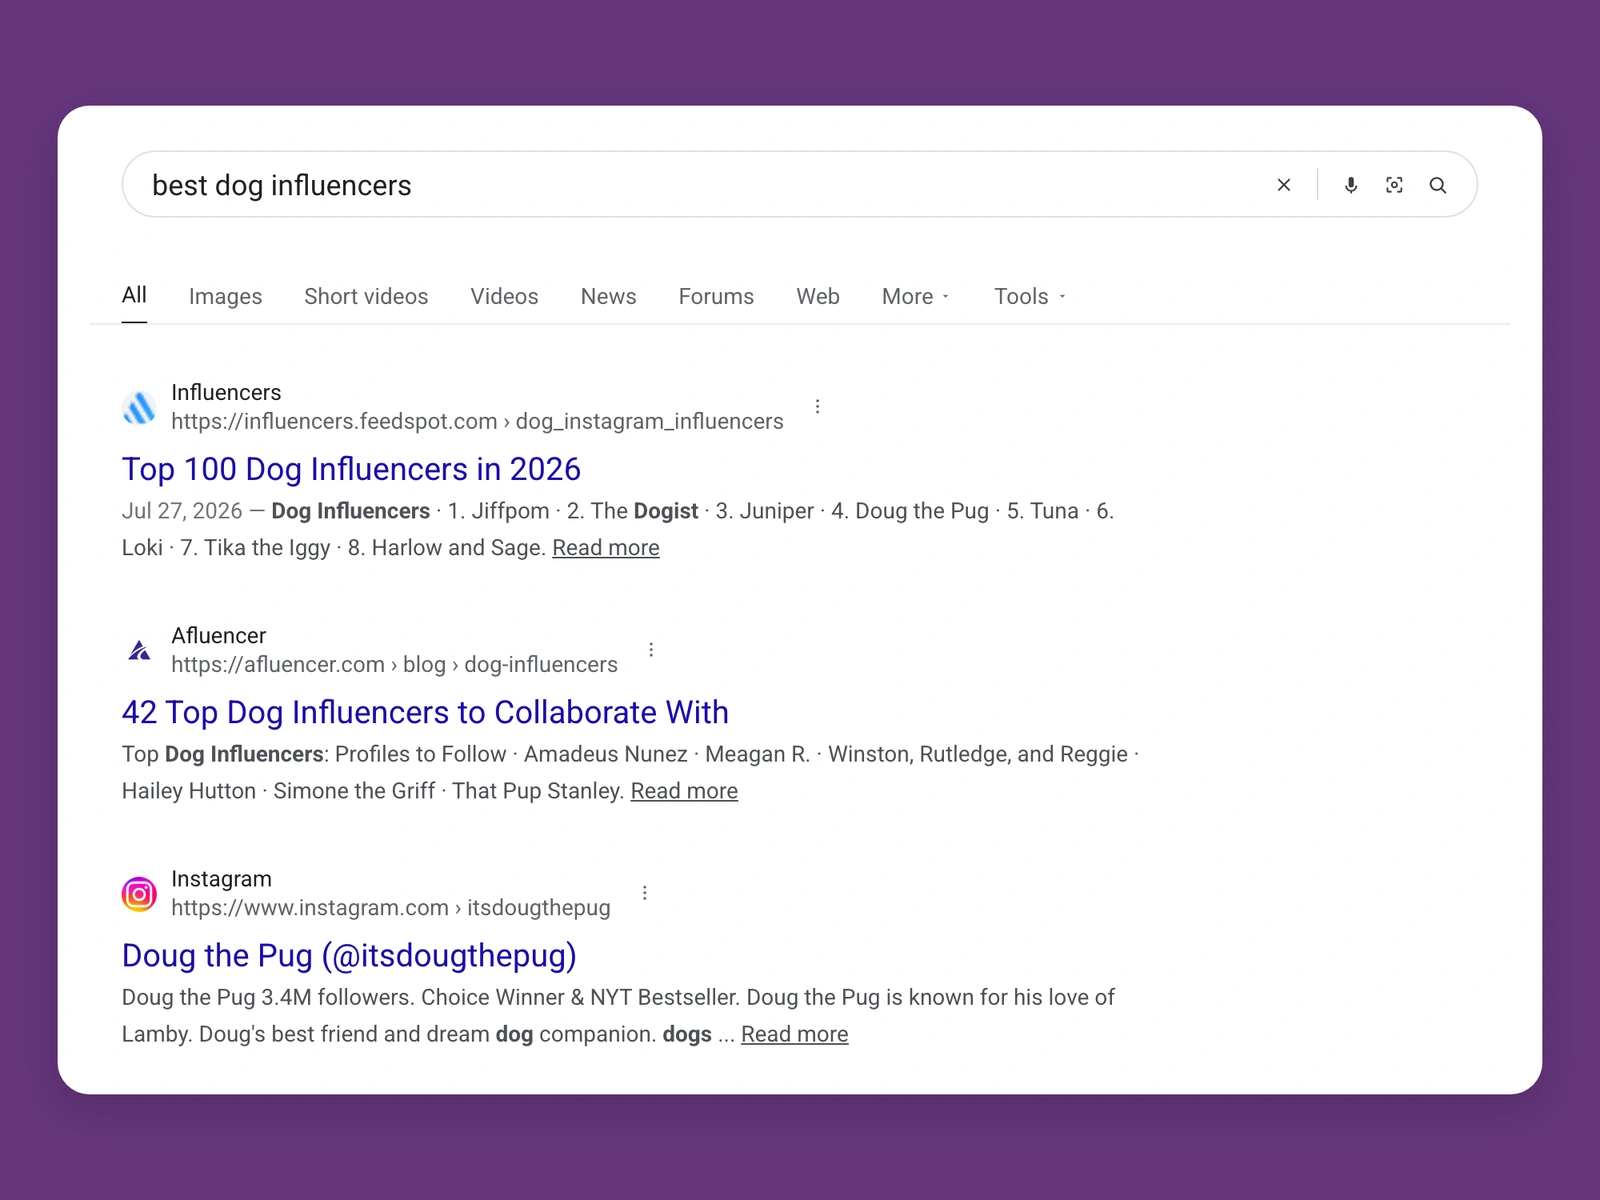Click the 'Jul 27, 2026' date text

pos(182,511)
